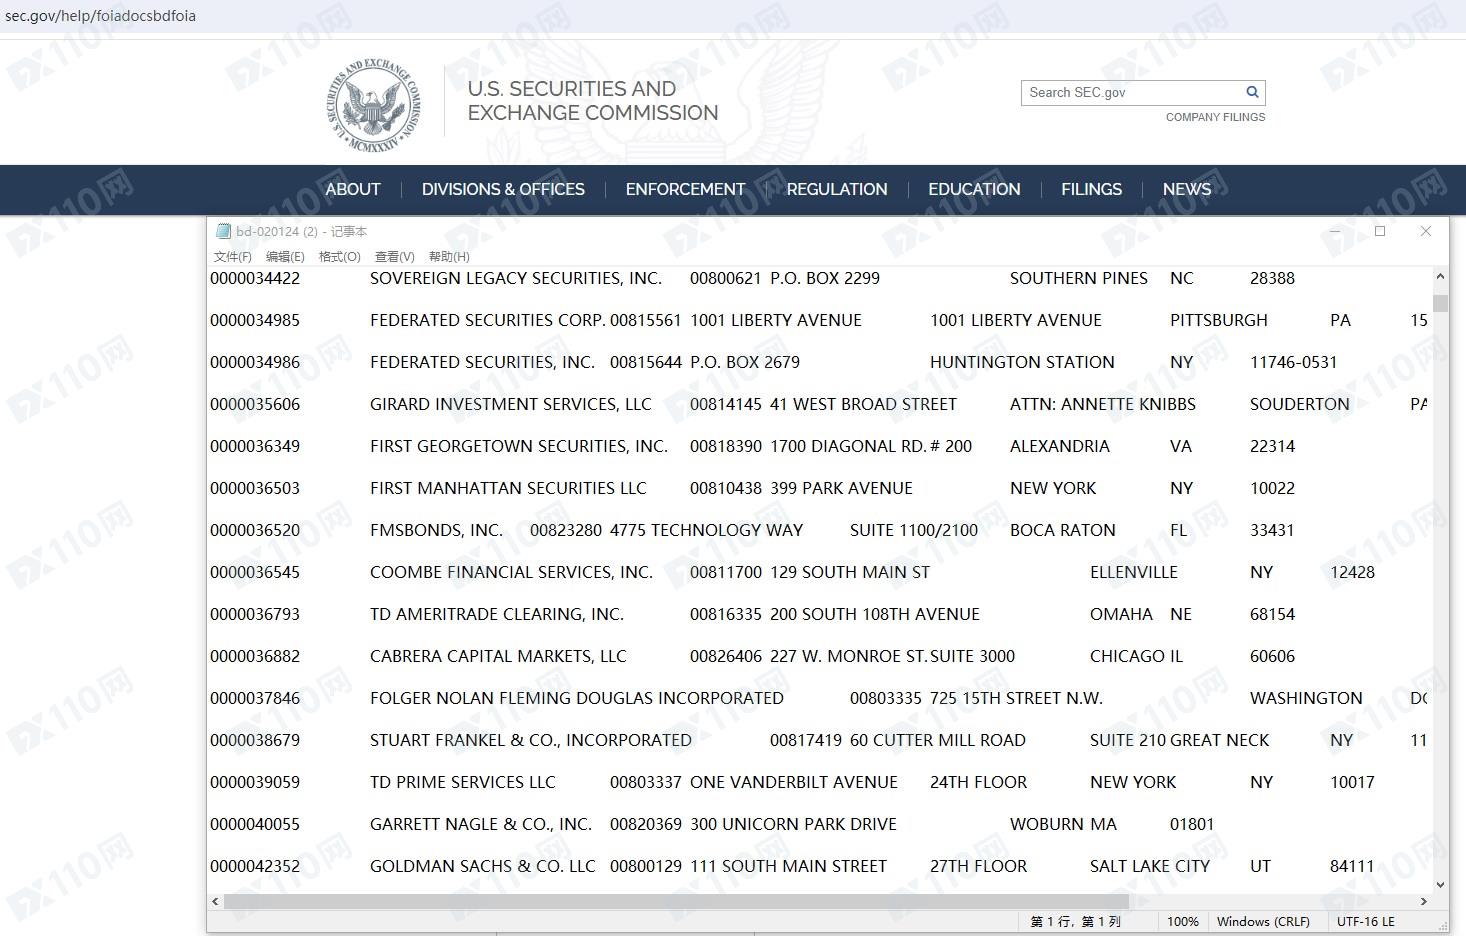1466x936 pixels.
Task: Click UTF-16 LE encoding in status bar
Action: [x=1366, y=921]
